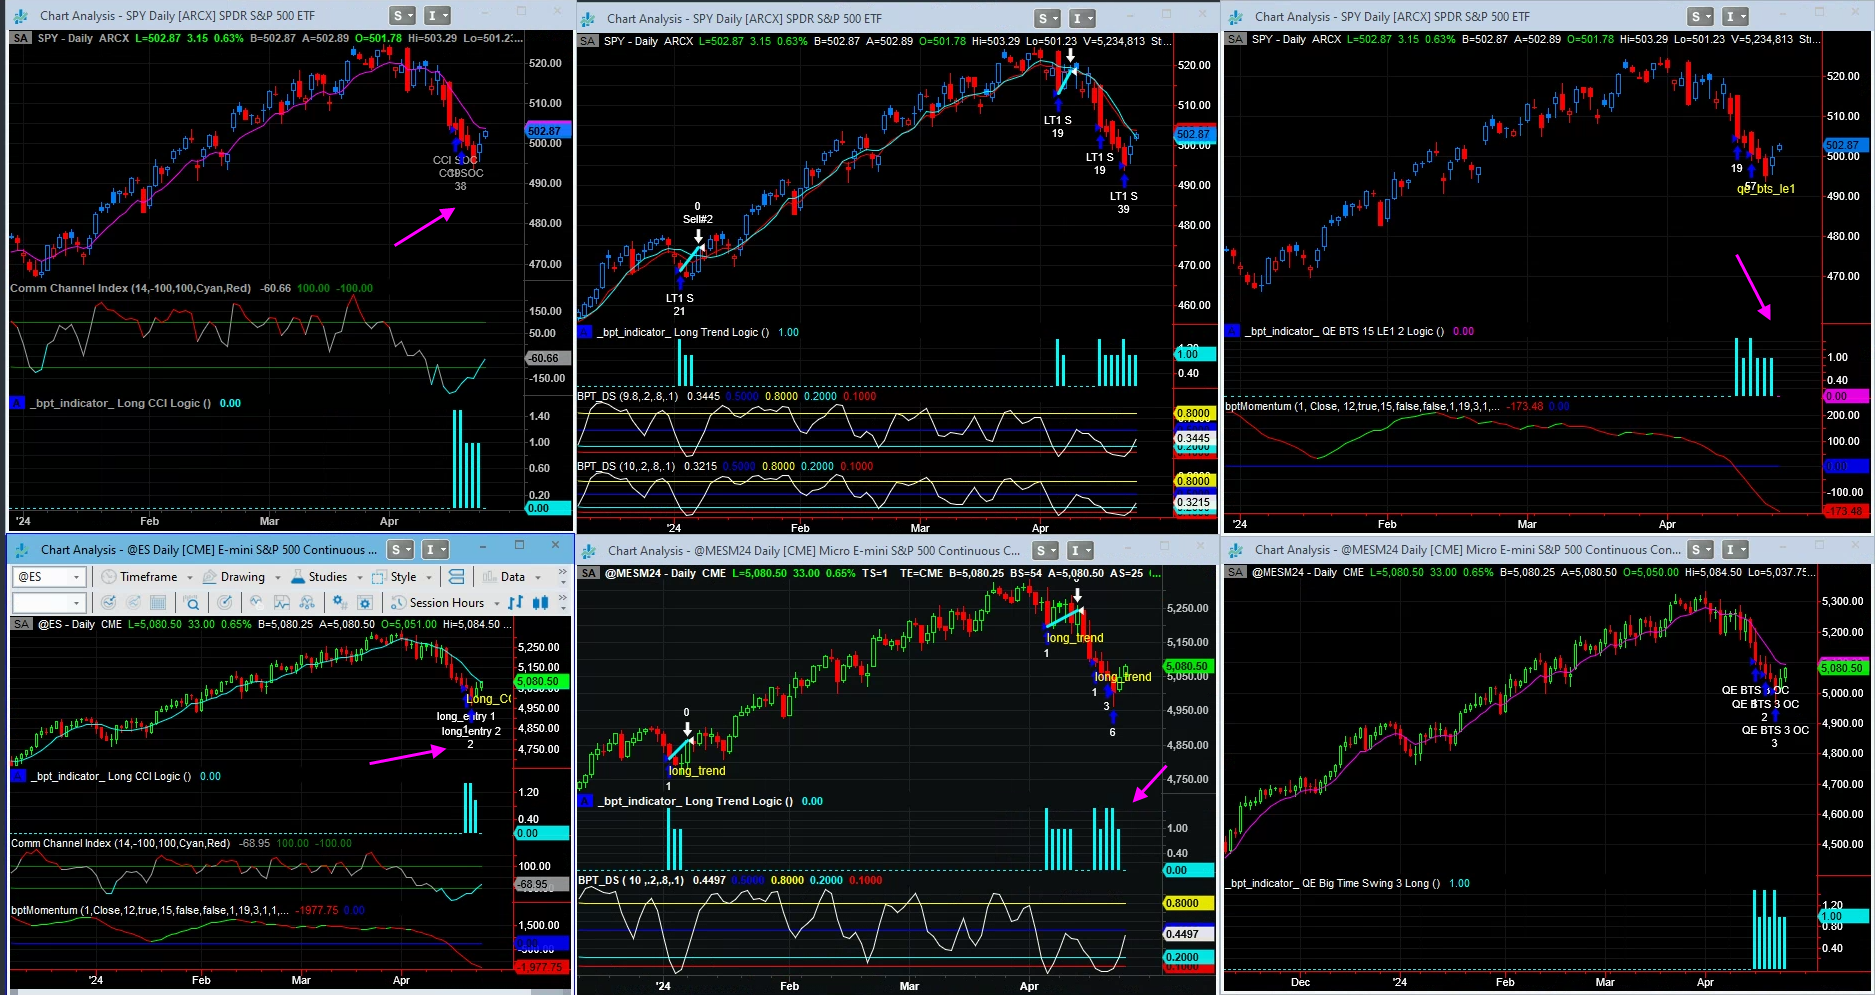Open the Timeframe menu in @ES window
This screenshot has height=995, width=1875.
click(x=147, y=577)
